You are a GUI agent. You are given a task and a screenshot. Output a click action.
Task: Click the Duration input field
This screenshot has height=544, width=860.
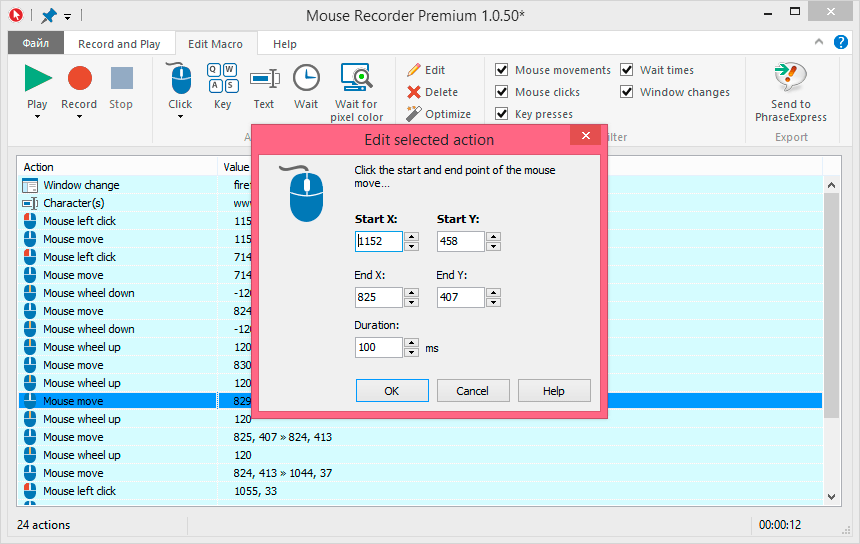[x=379, y=347]
